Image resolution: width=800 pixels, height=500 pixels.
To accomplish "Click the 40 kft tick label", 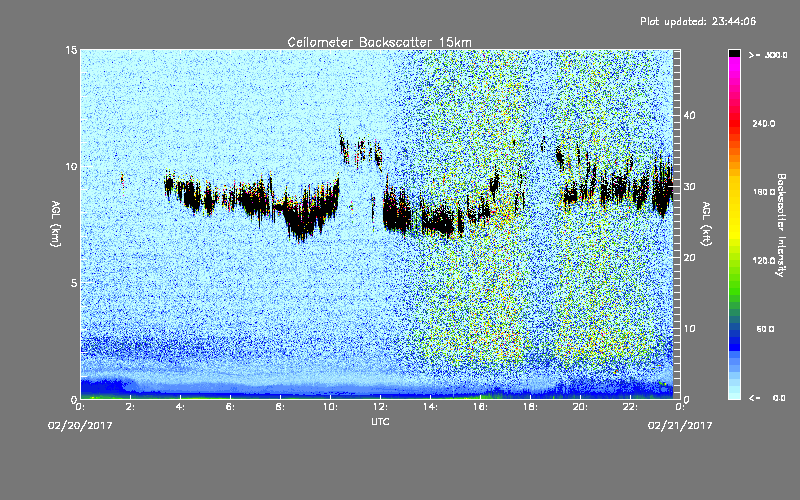I will [x=689, y=115].
